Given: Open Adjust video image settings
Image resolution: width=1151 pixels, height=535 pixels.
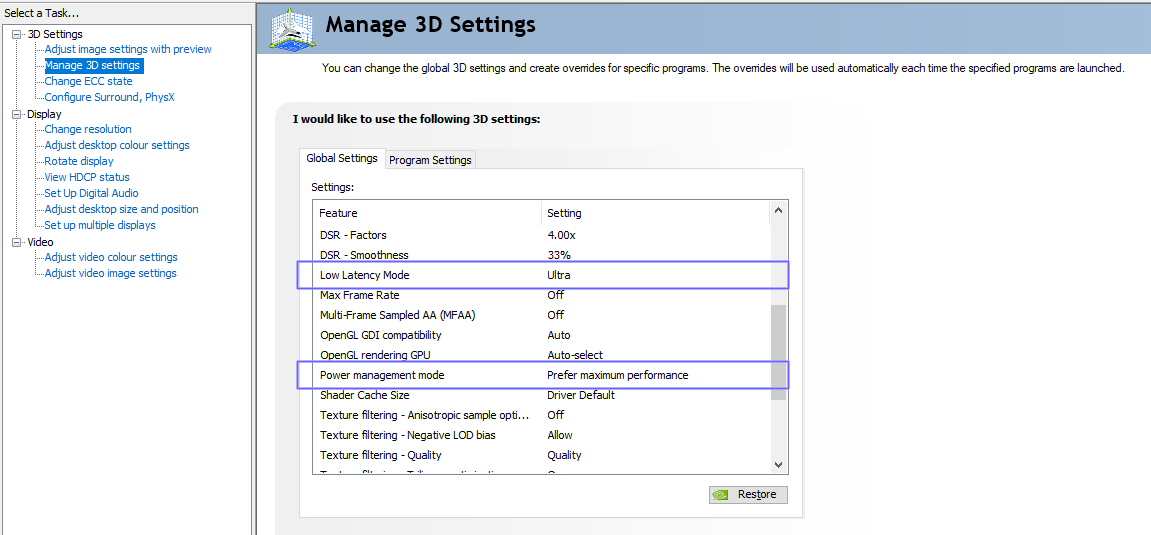Looking at the screenshot, I should [x=110, y=273].
